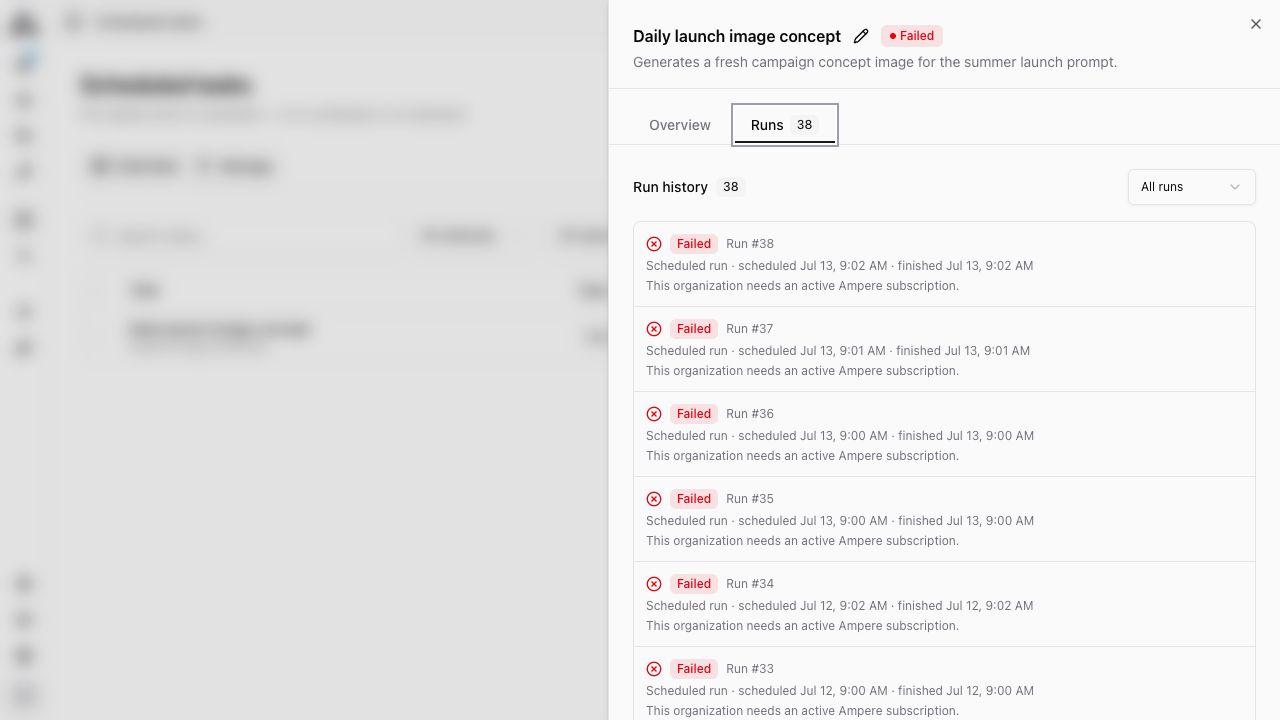The width and height of the screenshot is (1280, 720).
Task: Click the failed icon for Run #33
Action: [654, 669]
